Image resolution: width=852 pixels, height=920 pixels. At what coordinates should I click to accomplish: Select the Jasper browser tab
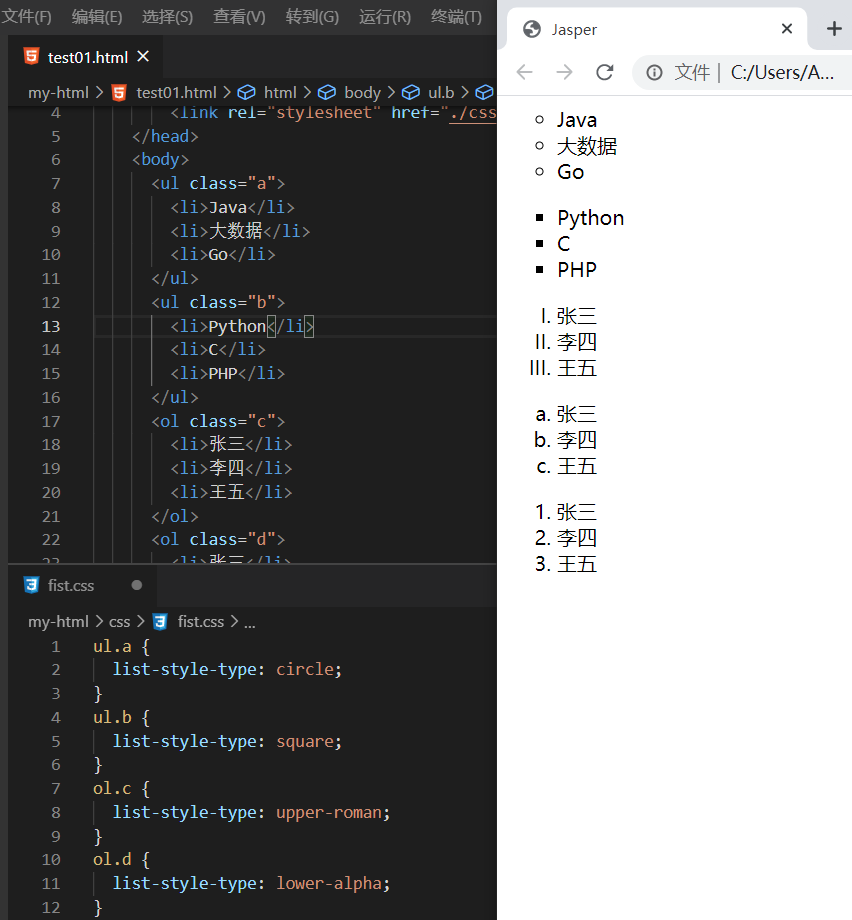click(x=656, y=29)
